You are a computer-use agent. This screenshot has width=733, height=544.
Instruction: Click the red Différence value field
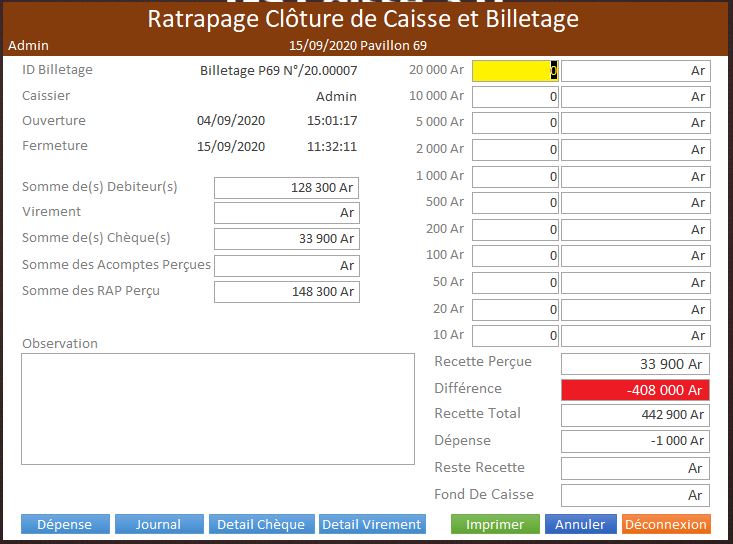click(635, 390)
